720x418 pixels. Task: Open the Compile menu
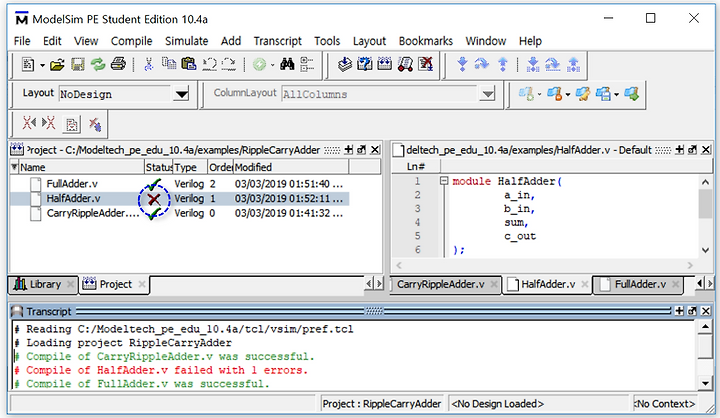click(x=131, y=41)
